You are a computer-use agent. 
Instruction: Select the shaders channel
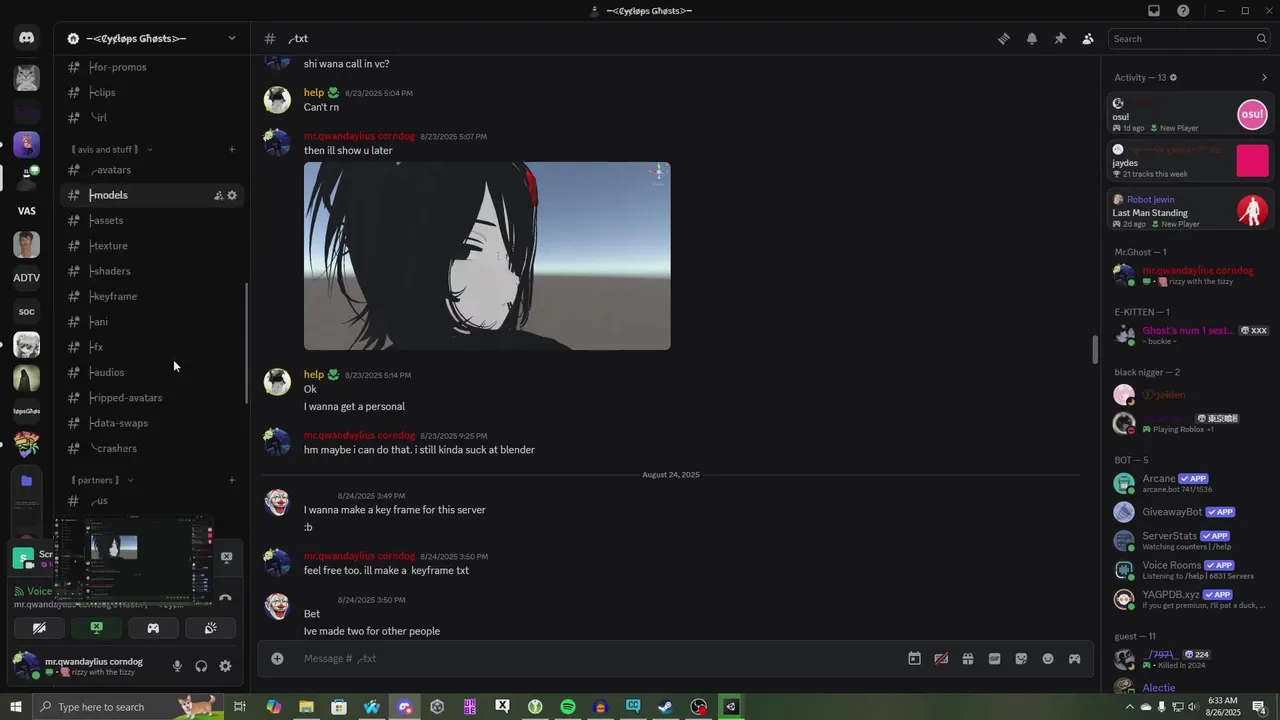tap(152, 271)
